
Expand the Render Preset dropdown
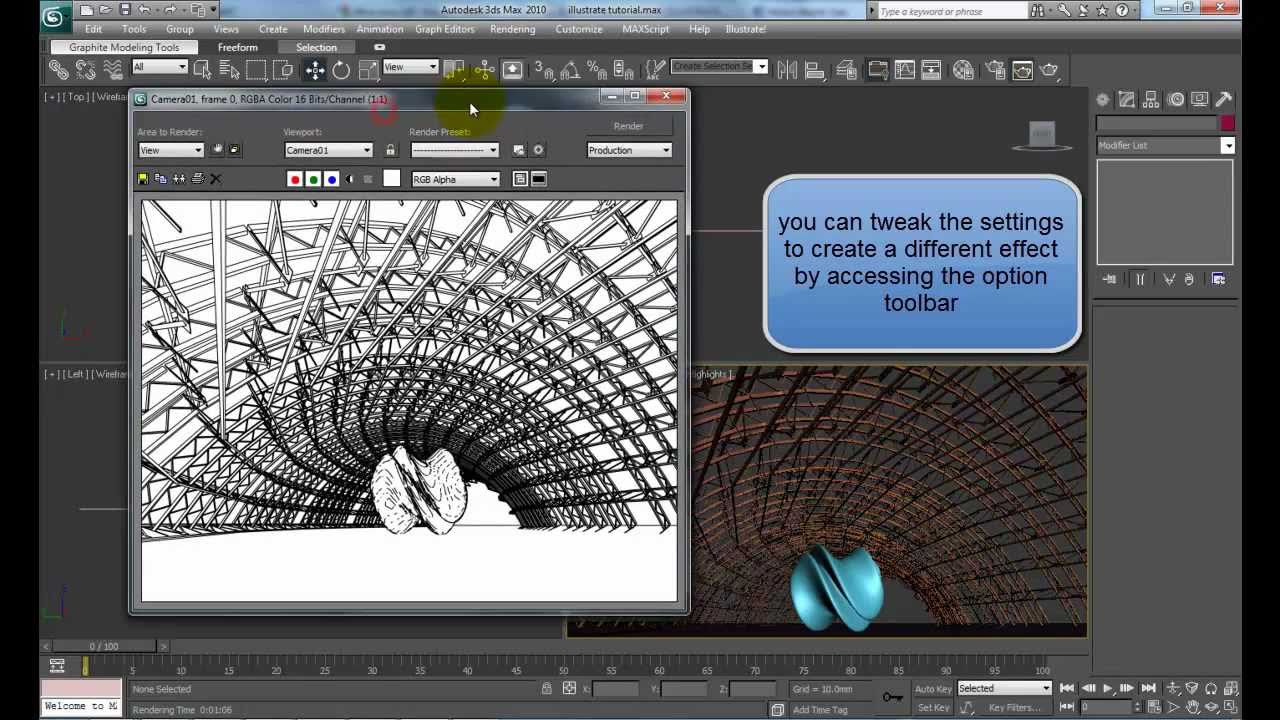click(455, 150)
